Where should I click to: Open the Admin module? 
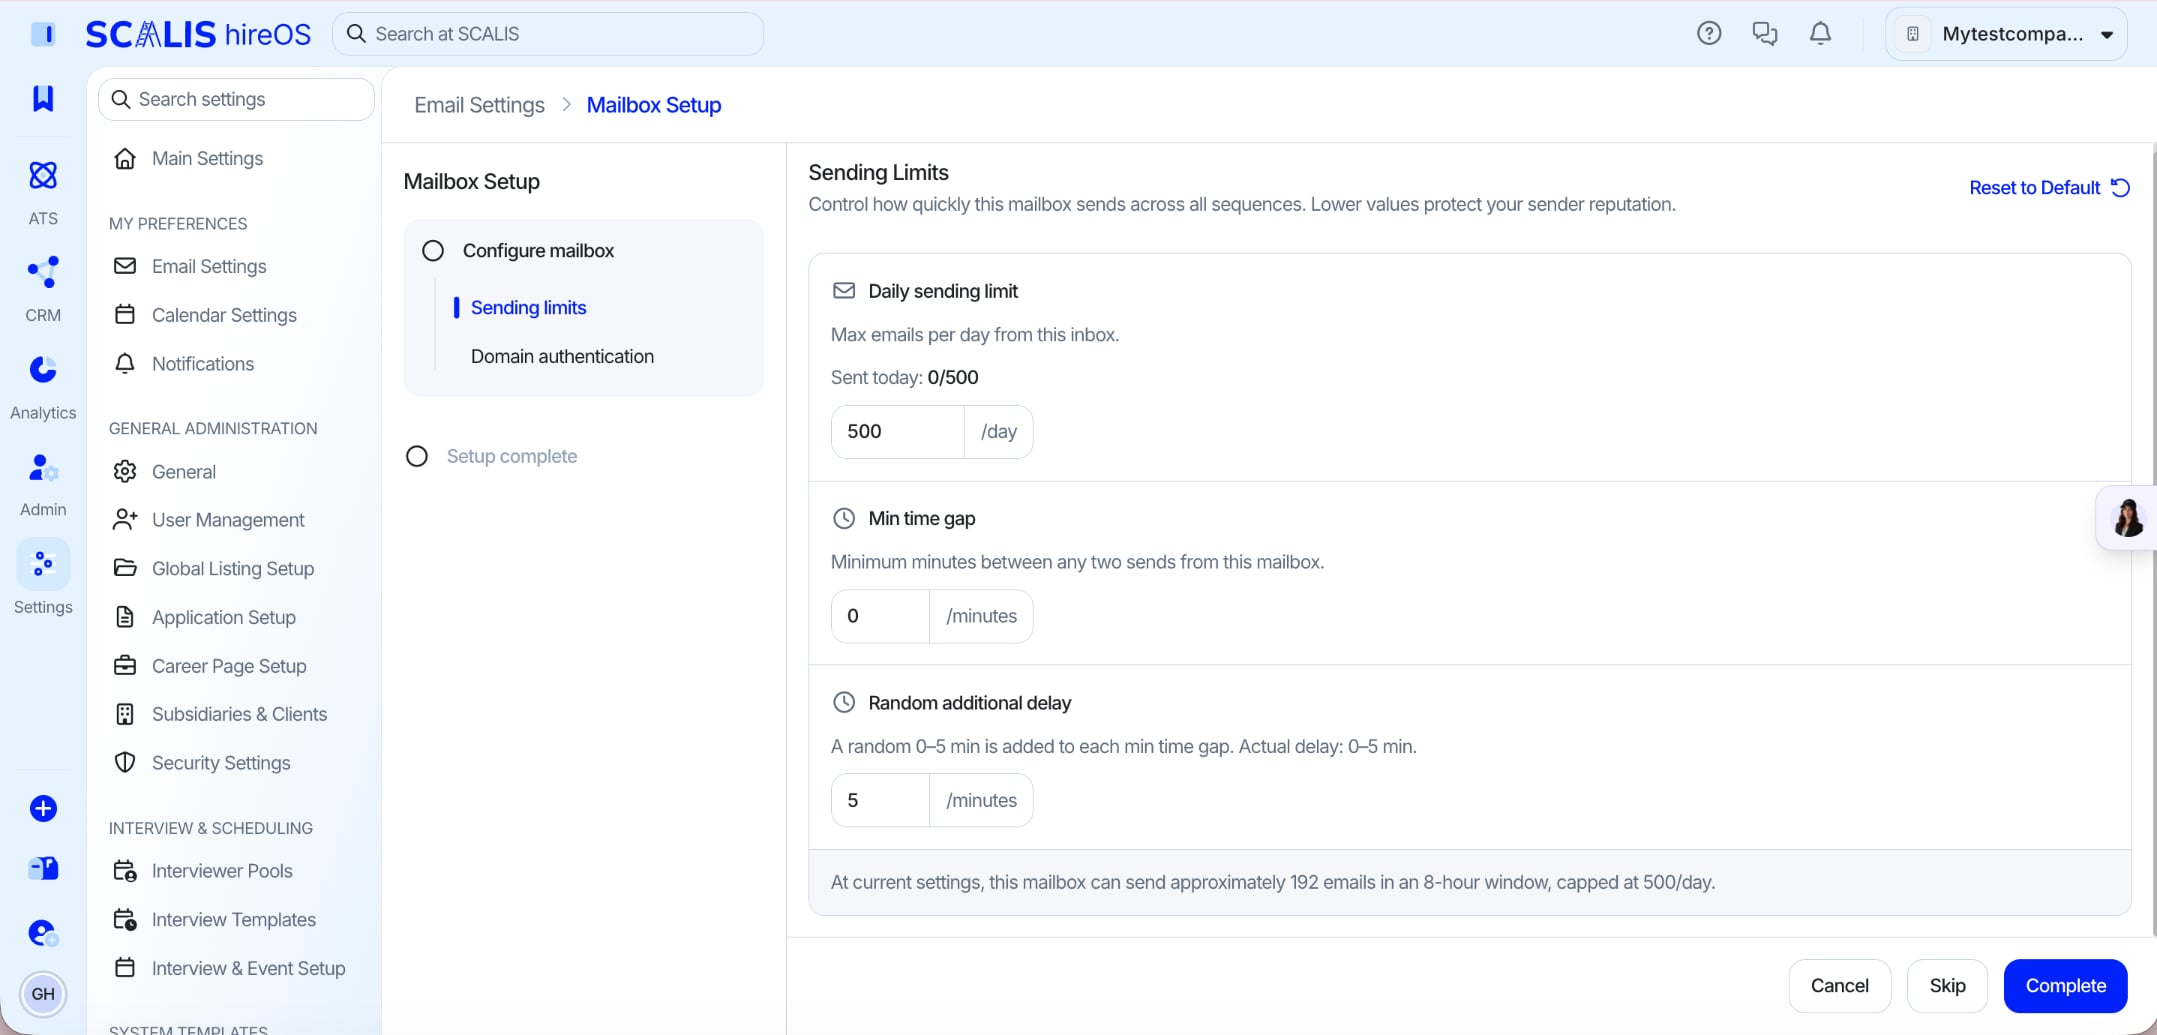point(43,484)
